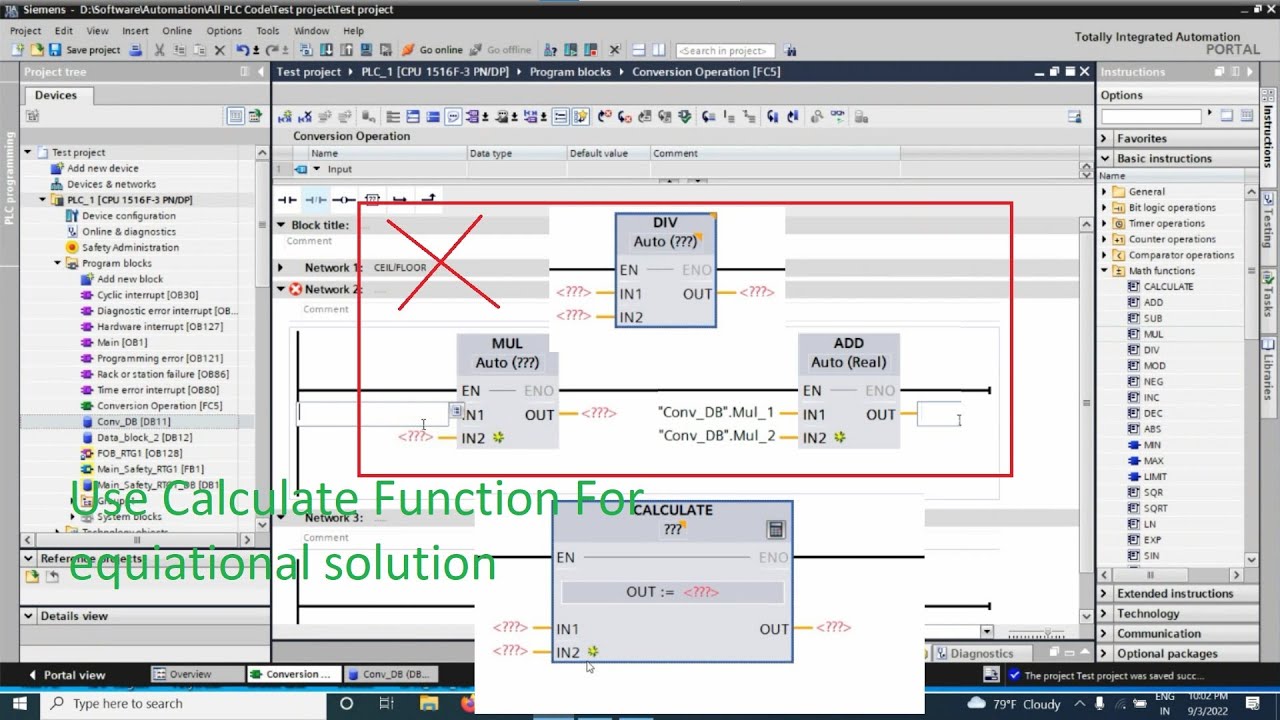The width and height of the screenshot is (1280, 720).
Task: Collapse PLC_1 node in project tree
Action: (x=42, y=200)
